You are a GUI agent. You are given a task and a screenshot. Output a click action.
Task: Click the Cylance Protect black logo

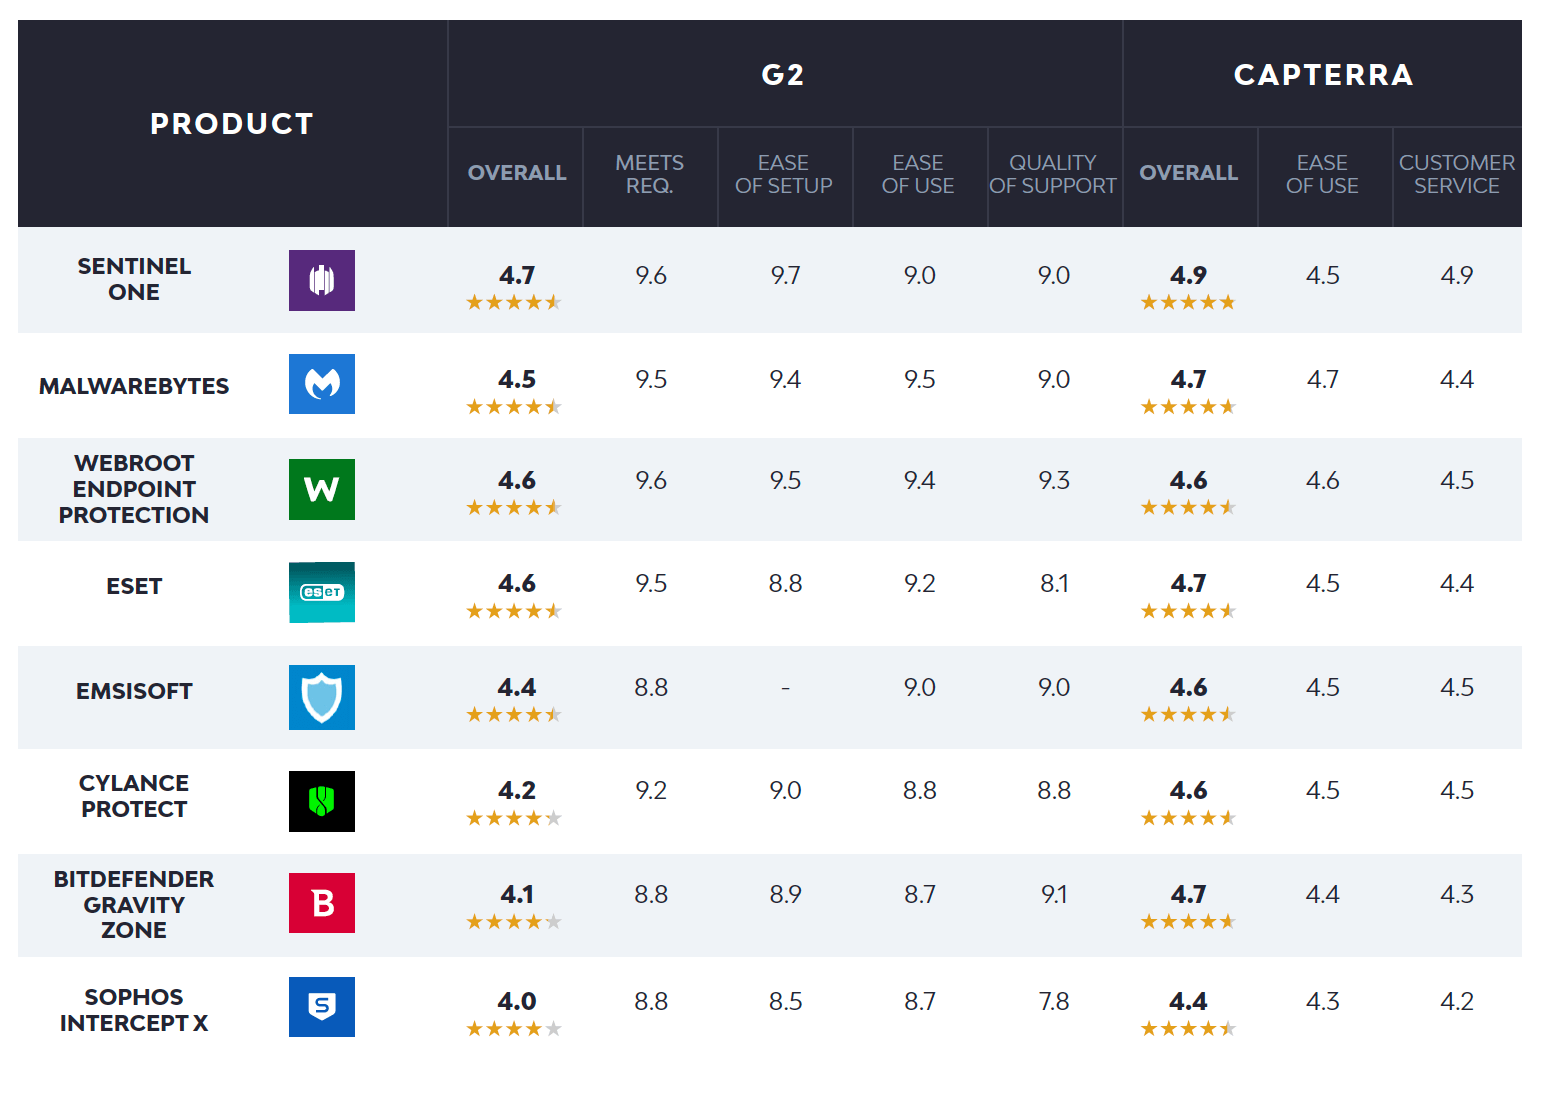click(321, 801)
